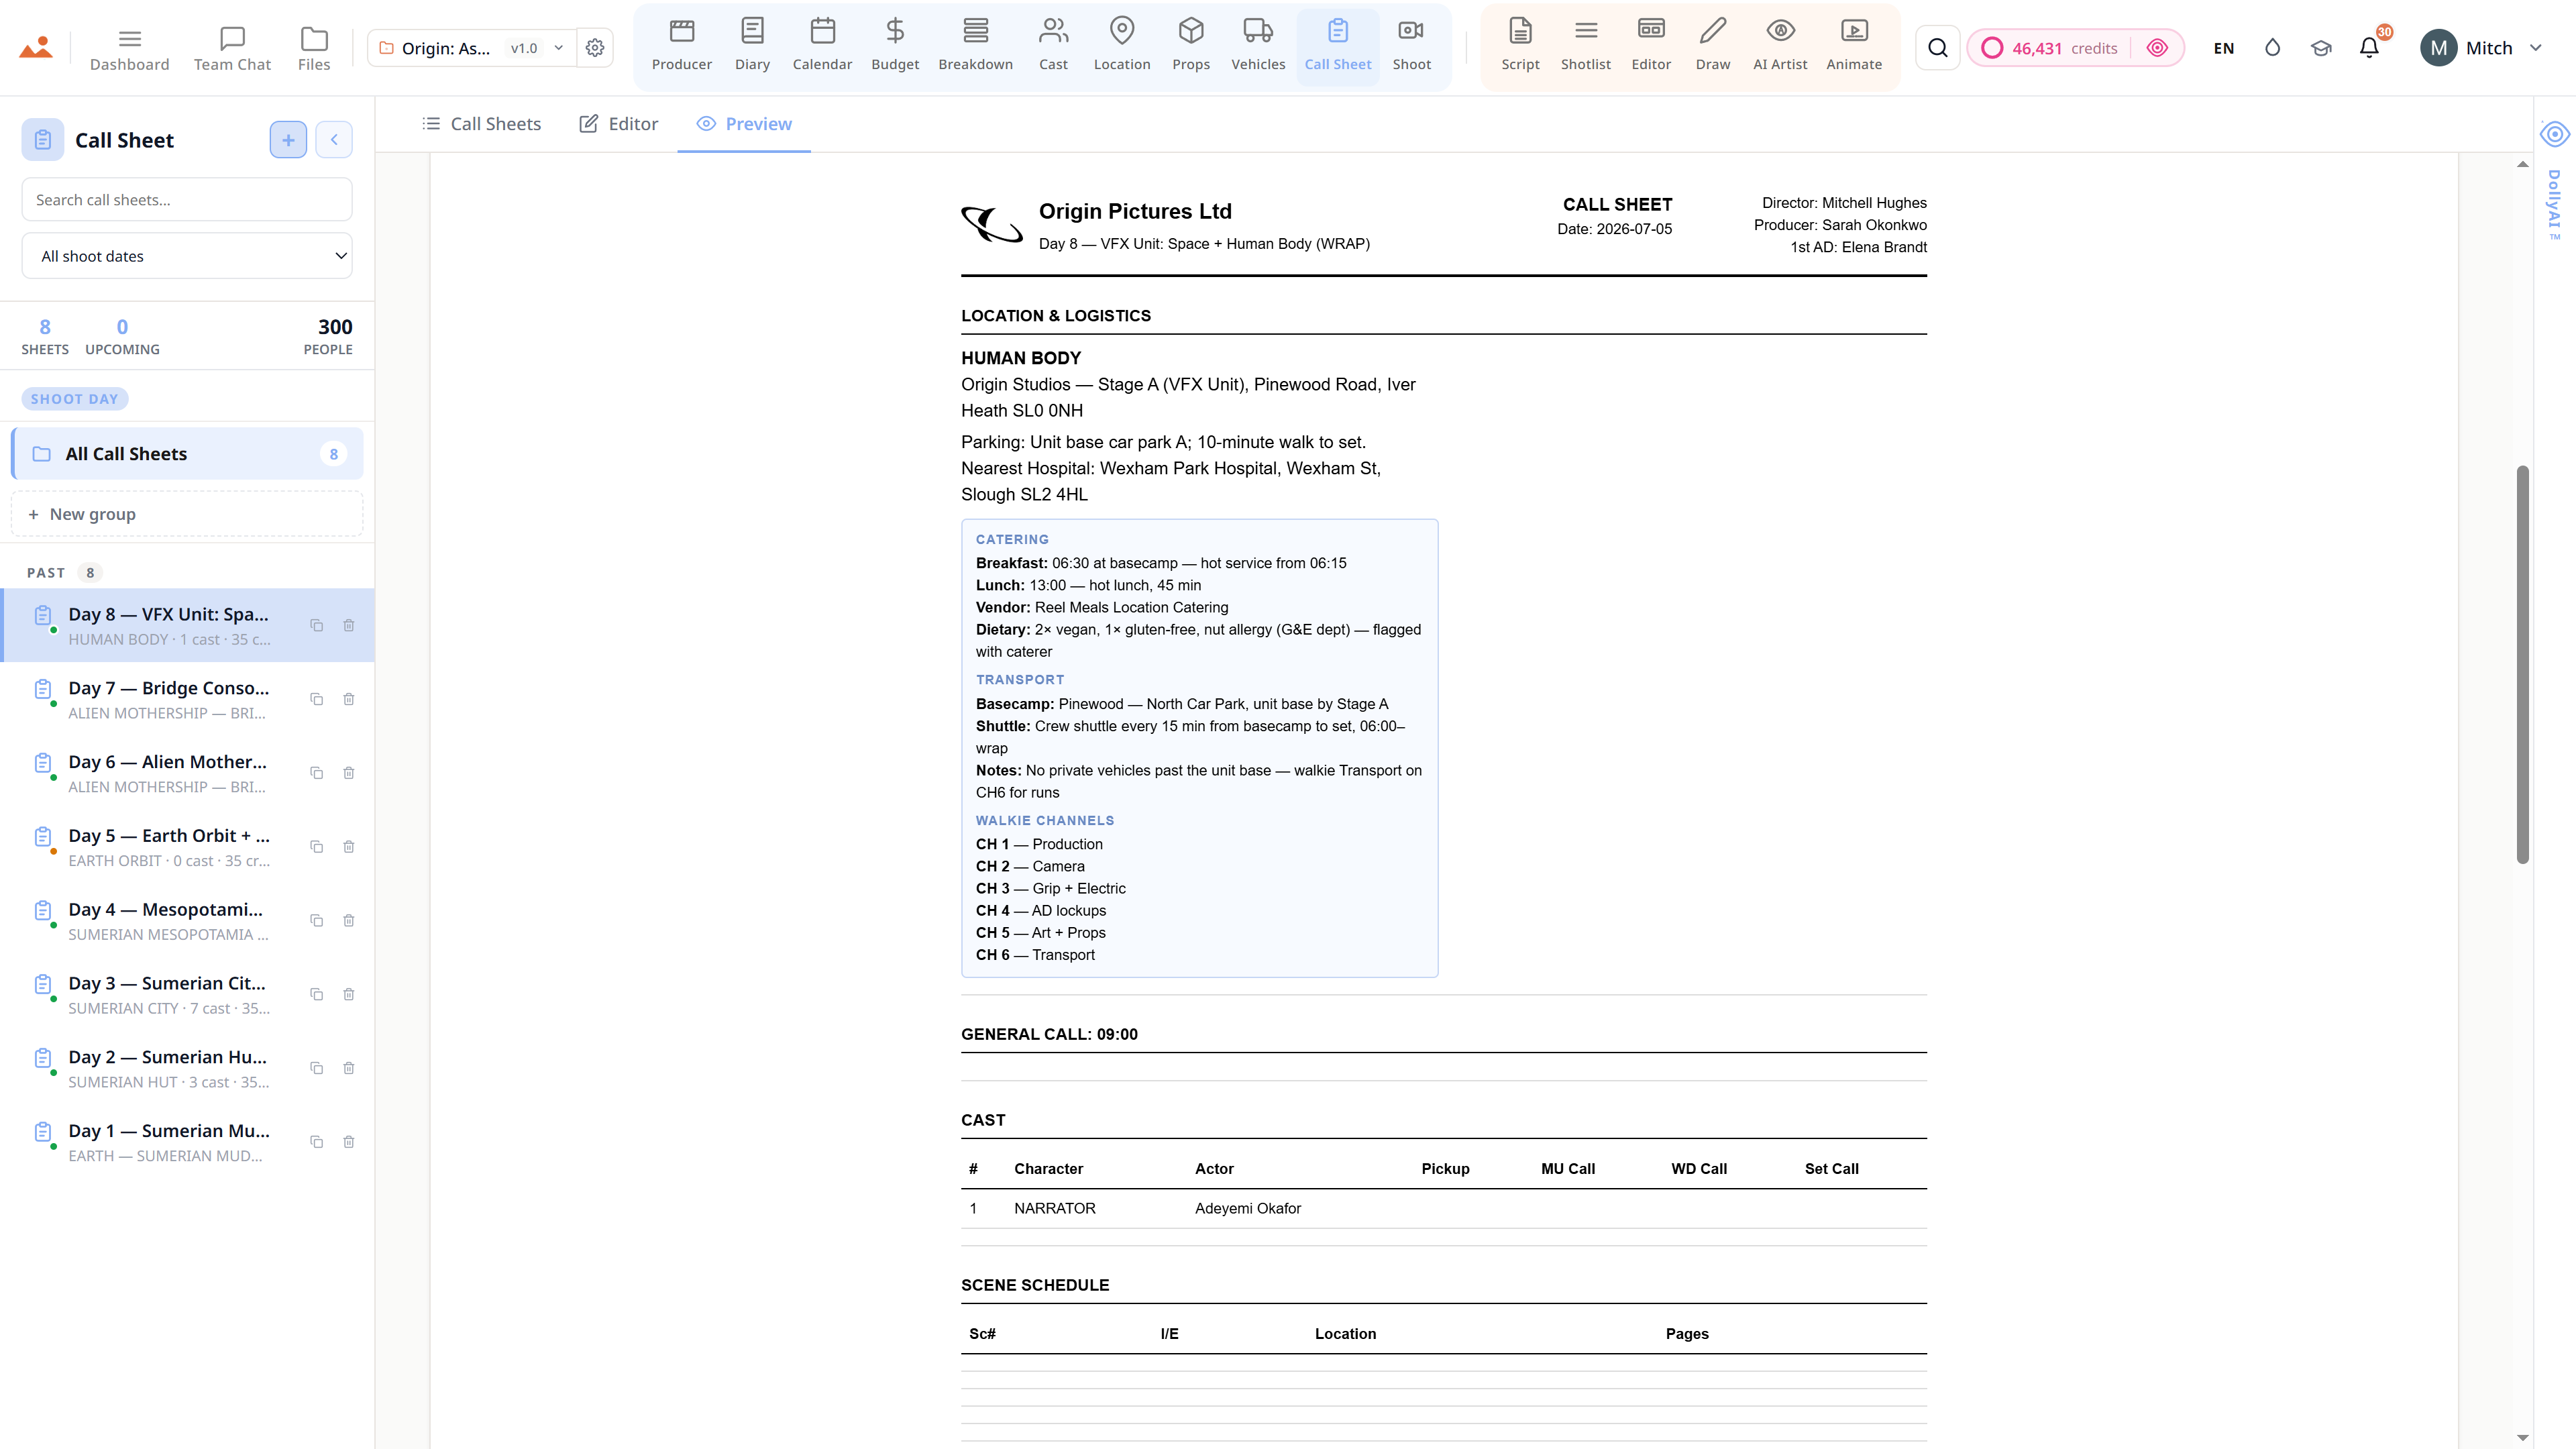This screenshot has width=2576, height=1449.
Task: Add a new call sheet
Action: click(x=288, y=140)
